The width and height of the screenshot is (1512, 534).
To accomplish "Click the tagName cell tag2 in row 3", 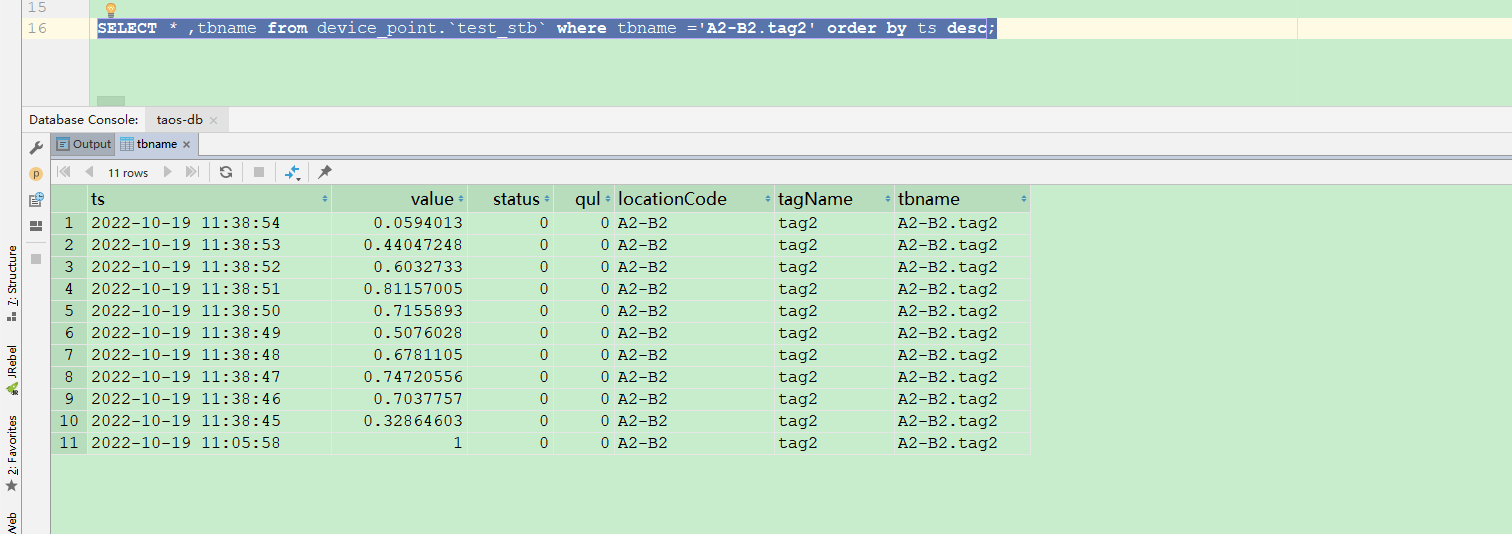I will (834, 267).
